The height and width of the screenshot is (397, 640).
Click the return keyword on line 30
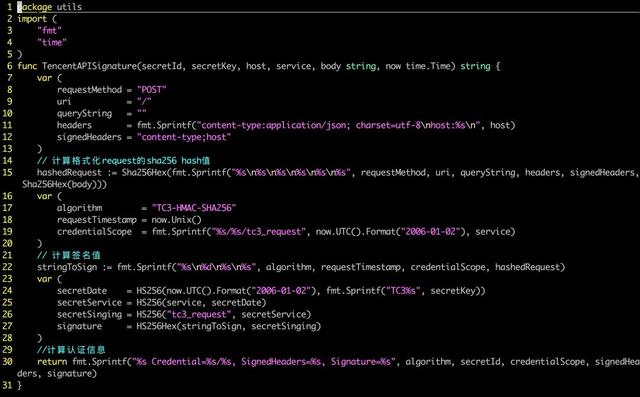coord(52,362)
